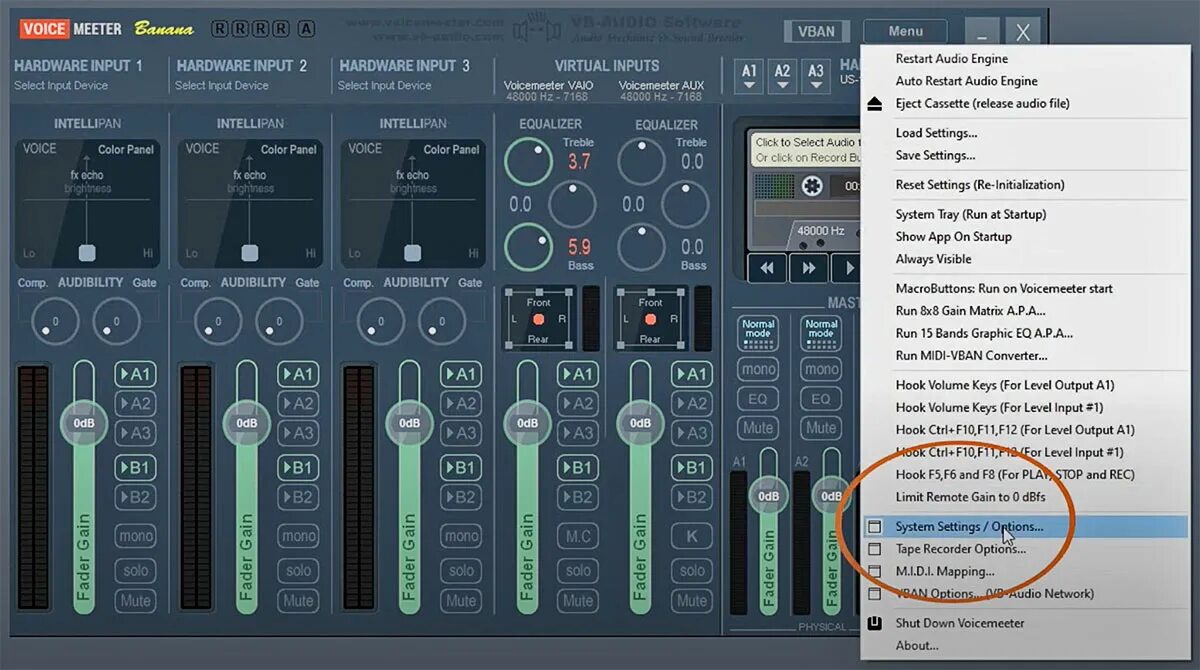1200x670 pixels.
Task: Click the Tape Recorder Options window icon
Action: pos(875,549)
